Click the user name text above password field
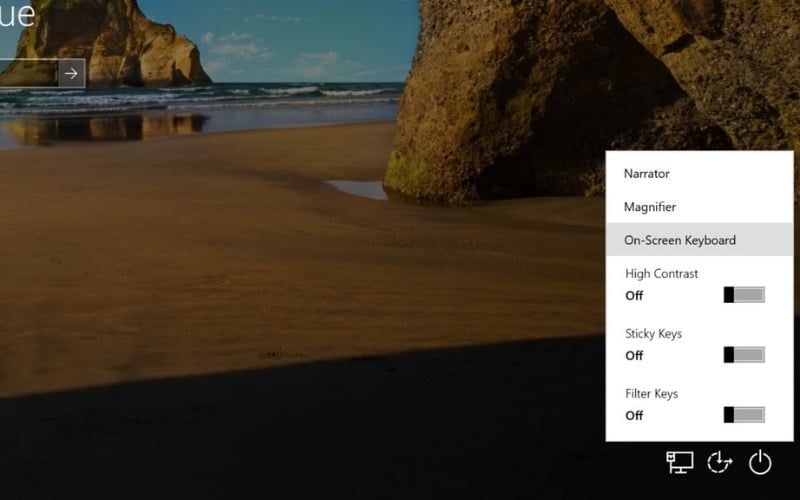The width and height of the screenshot is (800, 500). [x=17, y=17]
